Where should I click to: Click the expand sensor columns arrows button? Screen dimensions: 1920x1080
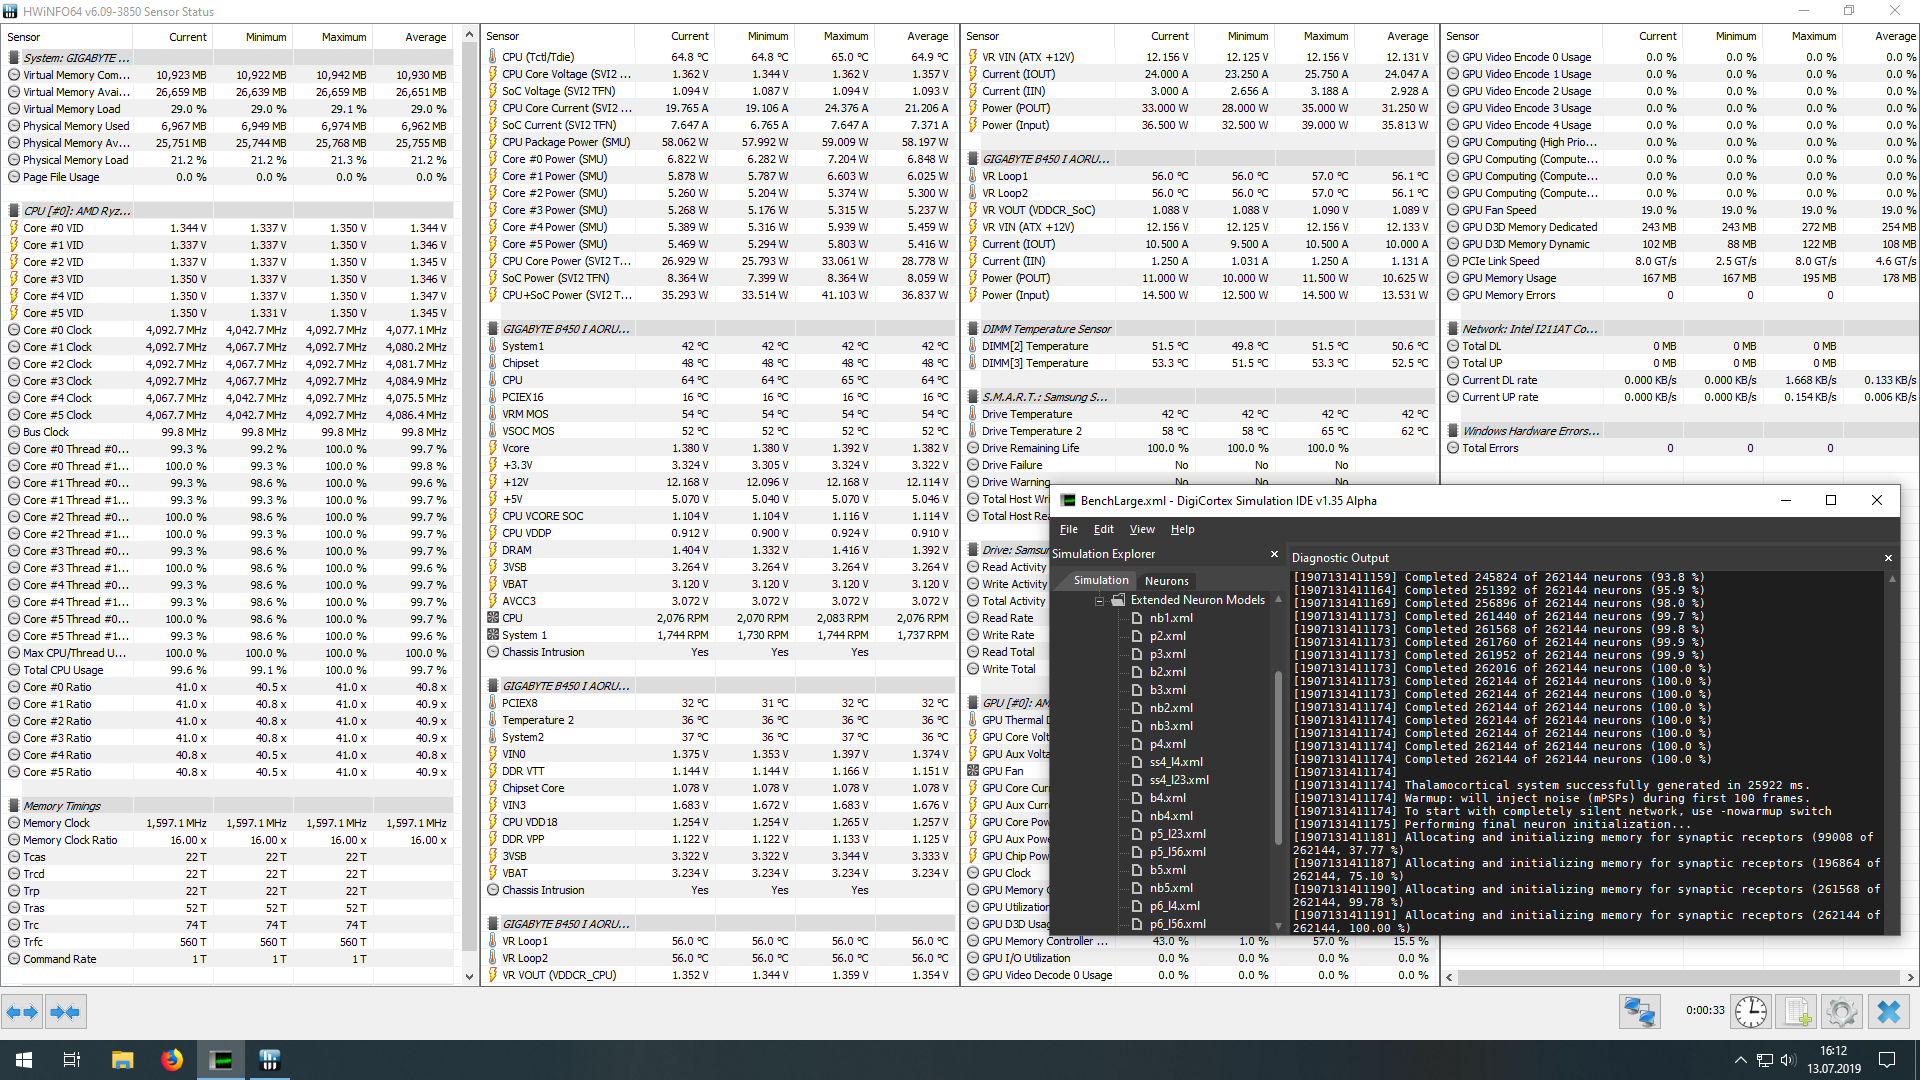click(x=22, y=1012)
